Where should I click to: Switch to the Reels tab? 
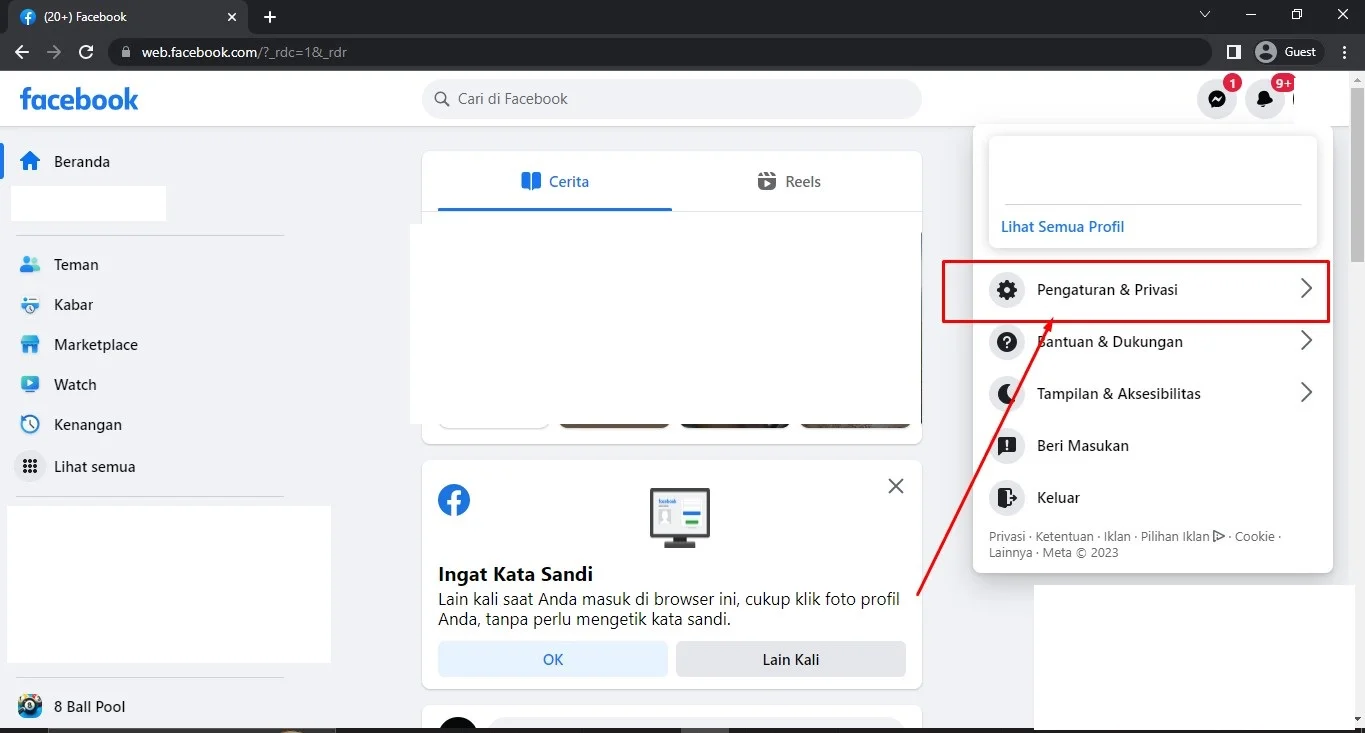coord(789,182)
